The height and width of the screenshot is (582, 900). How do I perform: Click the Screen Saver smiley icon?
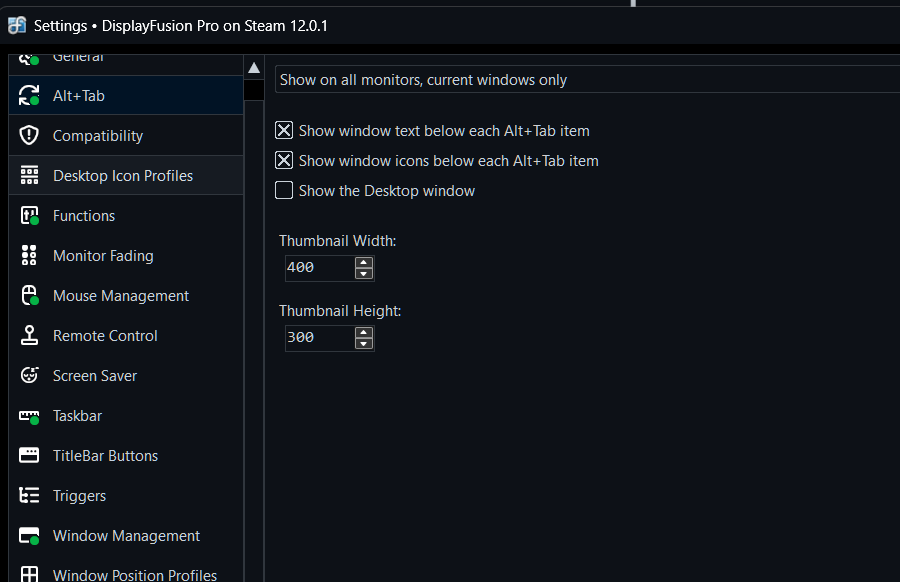click(30, 376)
